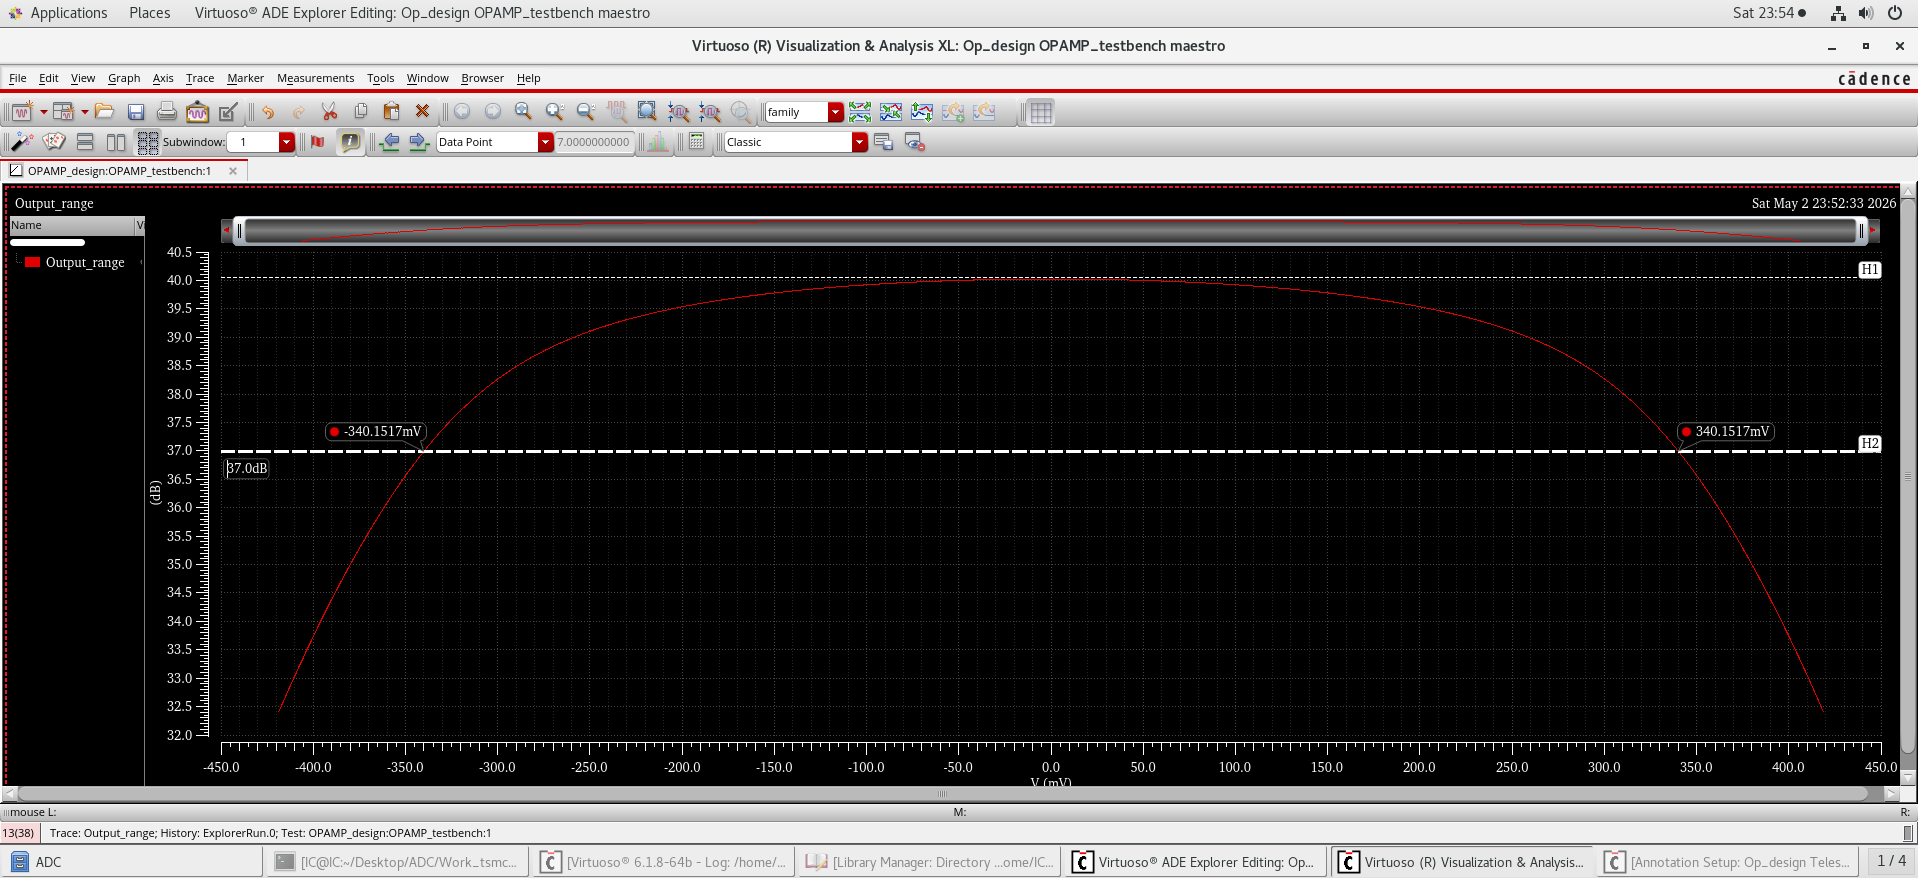Switch to Library Manager taskbar window
Viewport: 1918px width, 878px height.
pos(930,862)
